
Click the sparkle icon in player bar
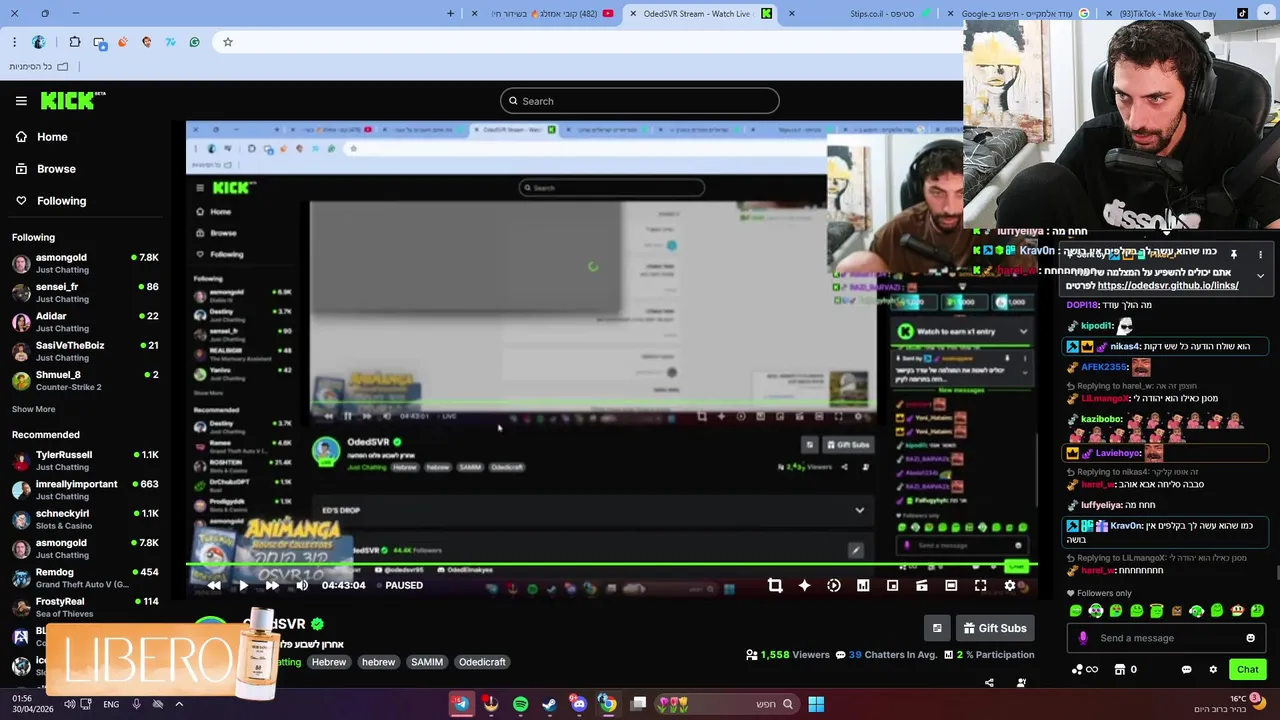pyautogui.click(x=804, y=586)
